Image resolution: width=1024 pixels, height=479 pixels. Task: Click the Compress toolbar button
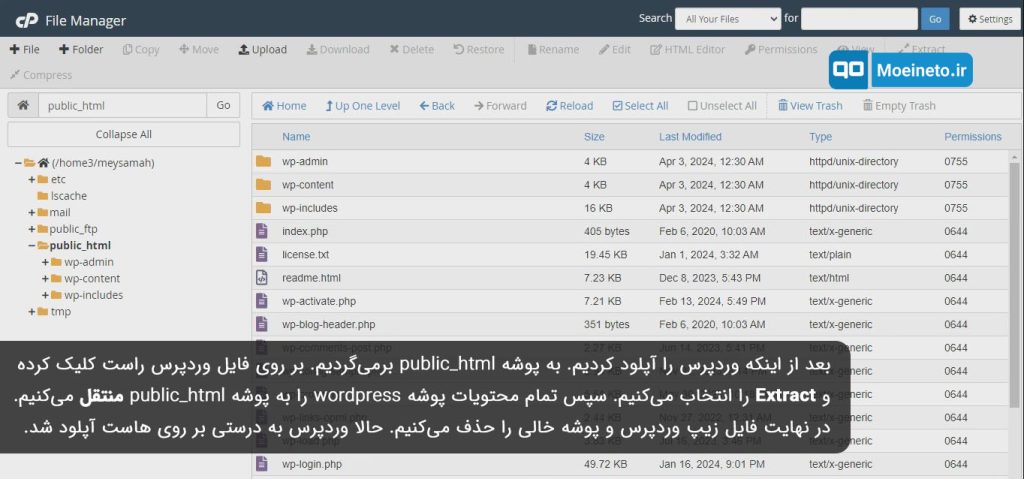(x=40, y=75)
